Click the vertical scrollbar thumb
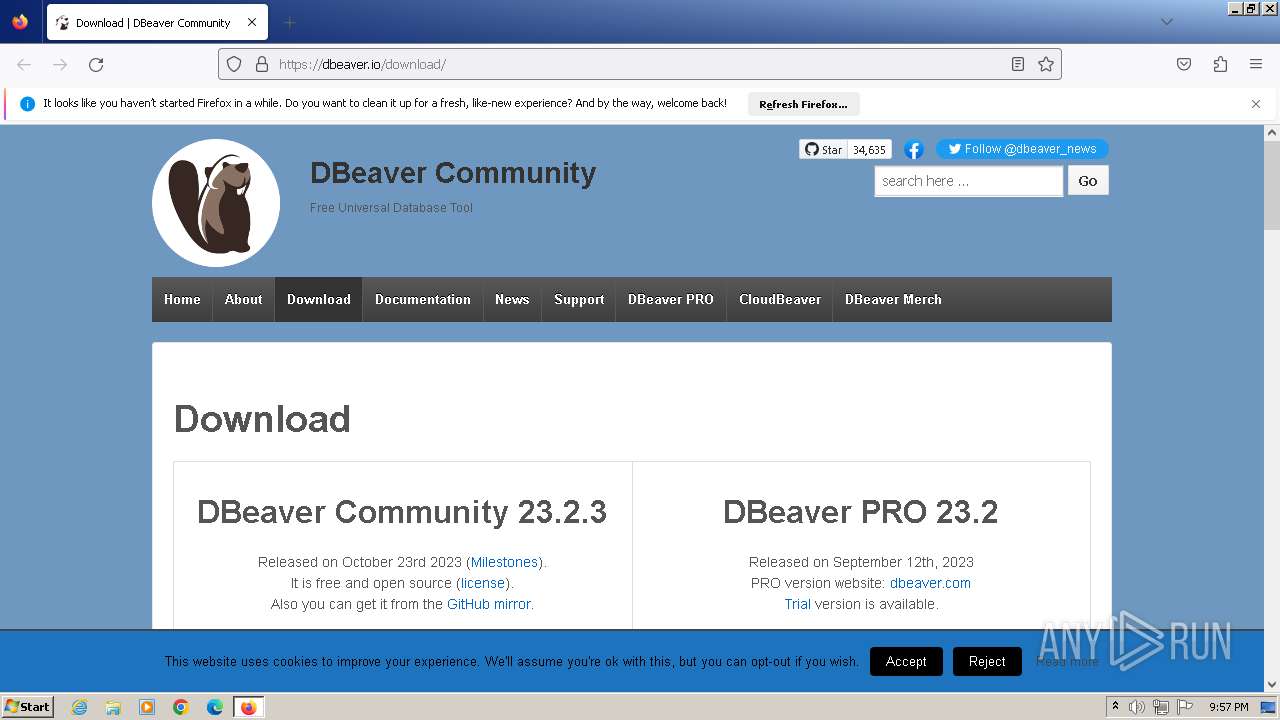Viewport: 1280px width, 720px height. click(1272, 186)
